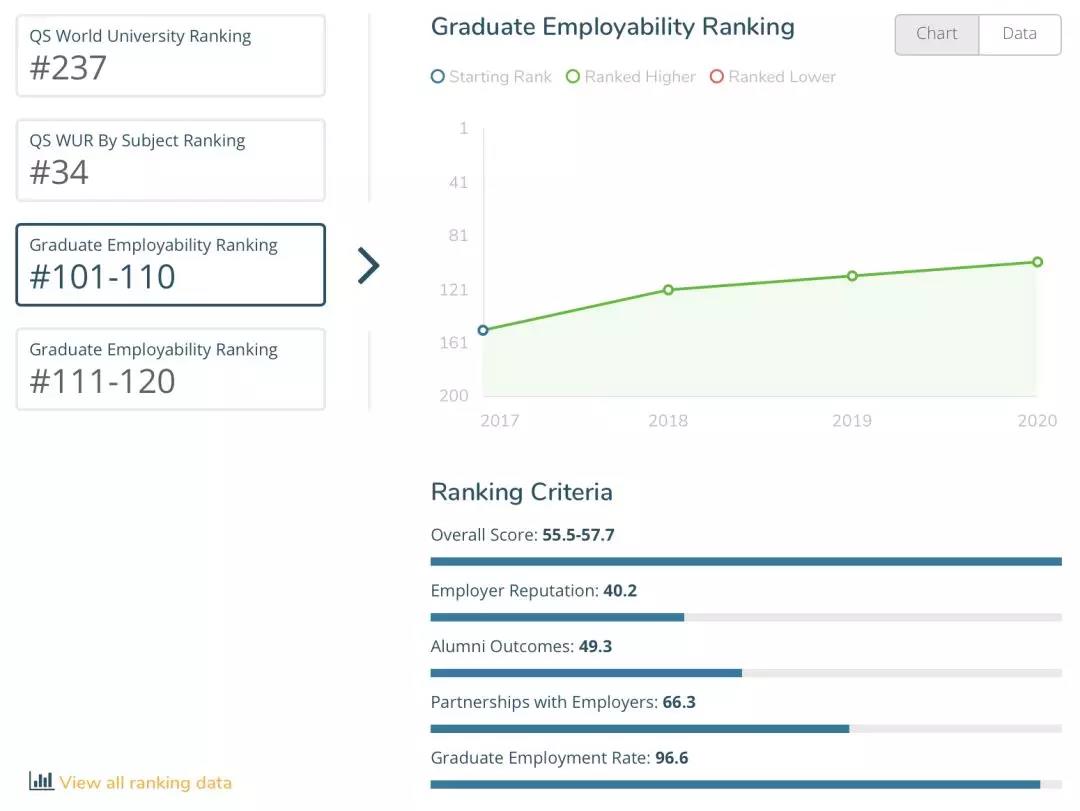Click the 2018 data point on chart
The height and width of the screenshot is (811, 1080).
tap(668, 290)
